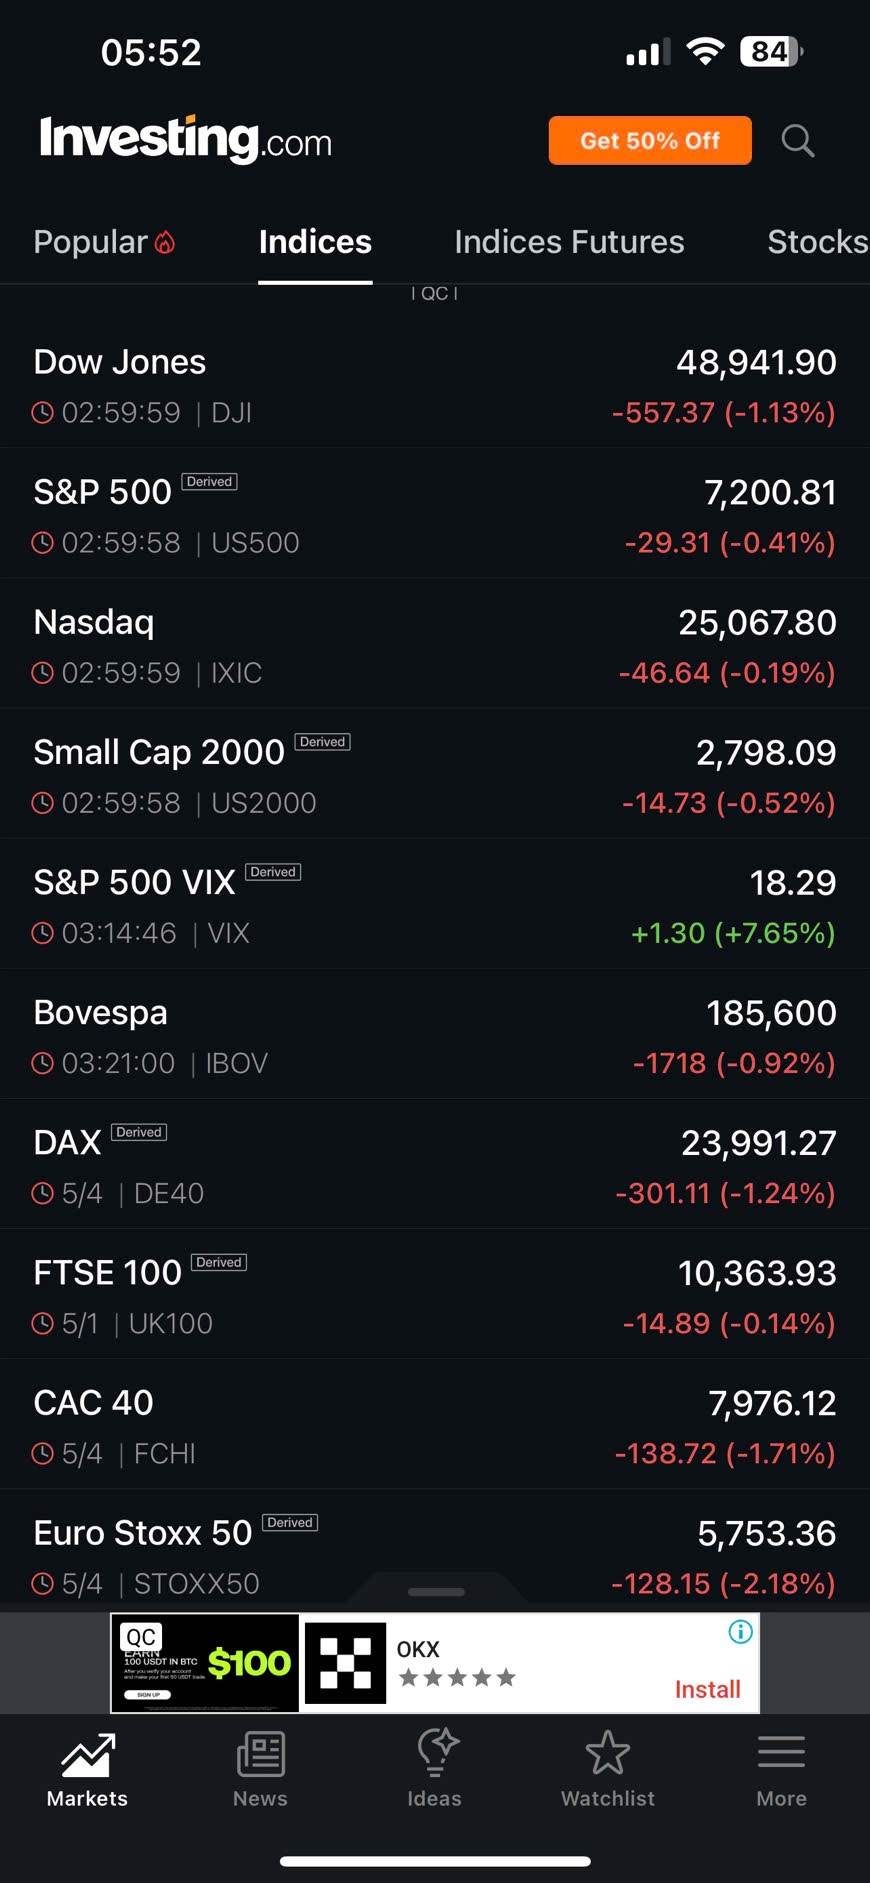
Task: Install the OKX app from ad
Action: 707,1689
